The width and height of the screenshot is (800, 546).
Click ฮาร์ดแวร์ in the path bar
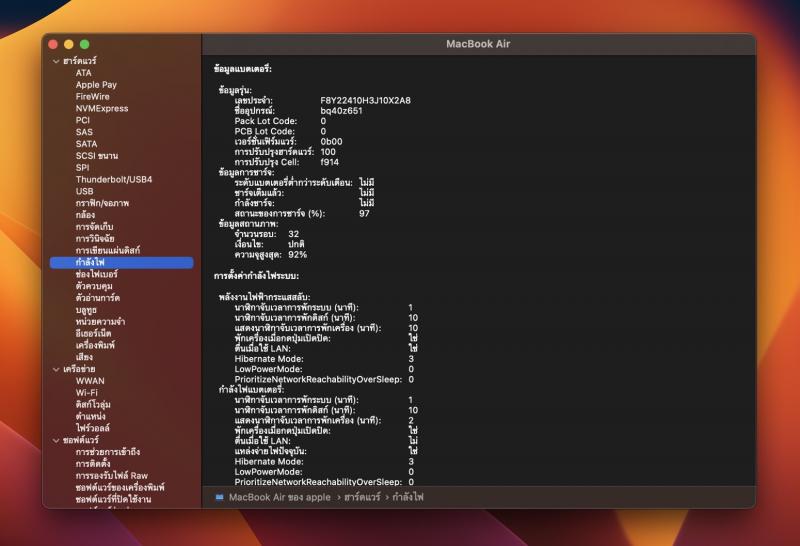pyautogui.click(x=362, y=497)
